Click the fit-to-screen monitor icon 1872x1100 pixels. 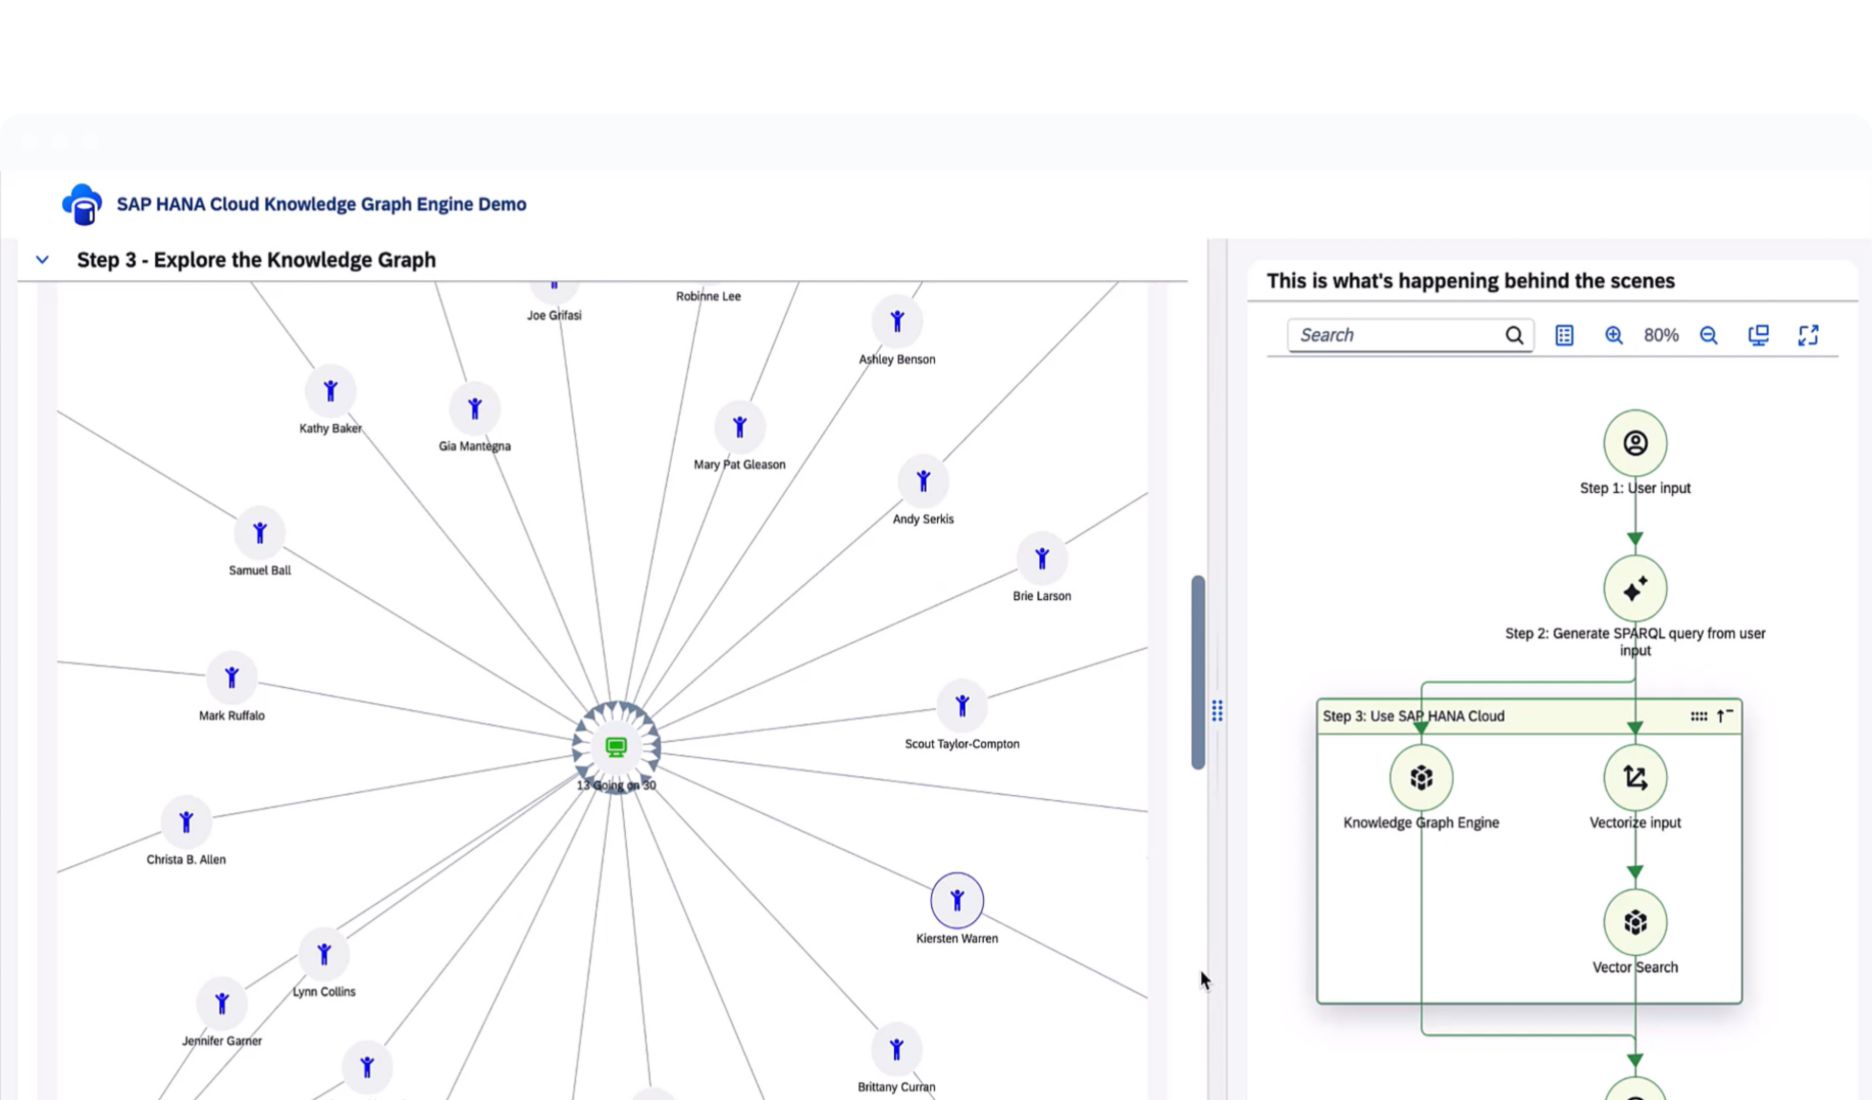pos(1758,335)
